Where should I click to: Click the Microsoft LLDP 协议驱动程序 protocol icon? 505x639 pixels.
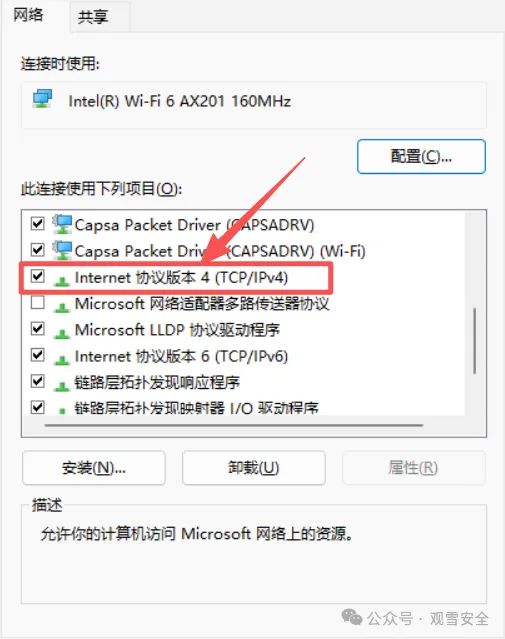pos(62,333)
